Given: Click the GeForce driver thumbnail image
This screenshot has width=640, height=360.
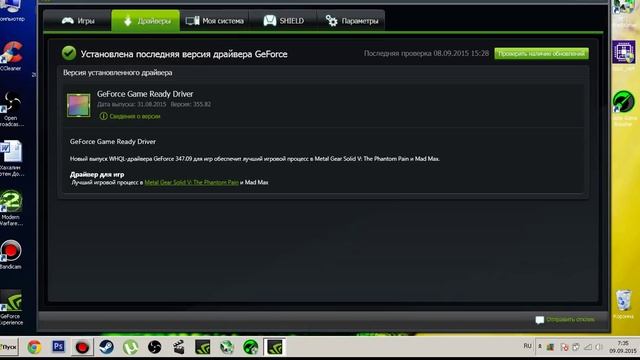Looking at the screenshot, I should [78, 105].
